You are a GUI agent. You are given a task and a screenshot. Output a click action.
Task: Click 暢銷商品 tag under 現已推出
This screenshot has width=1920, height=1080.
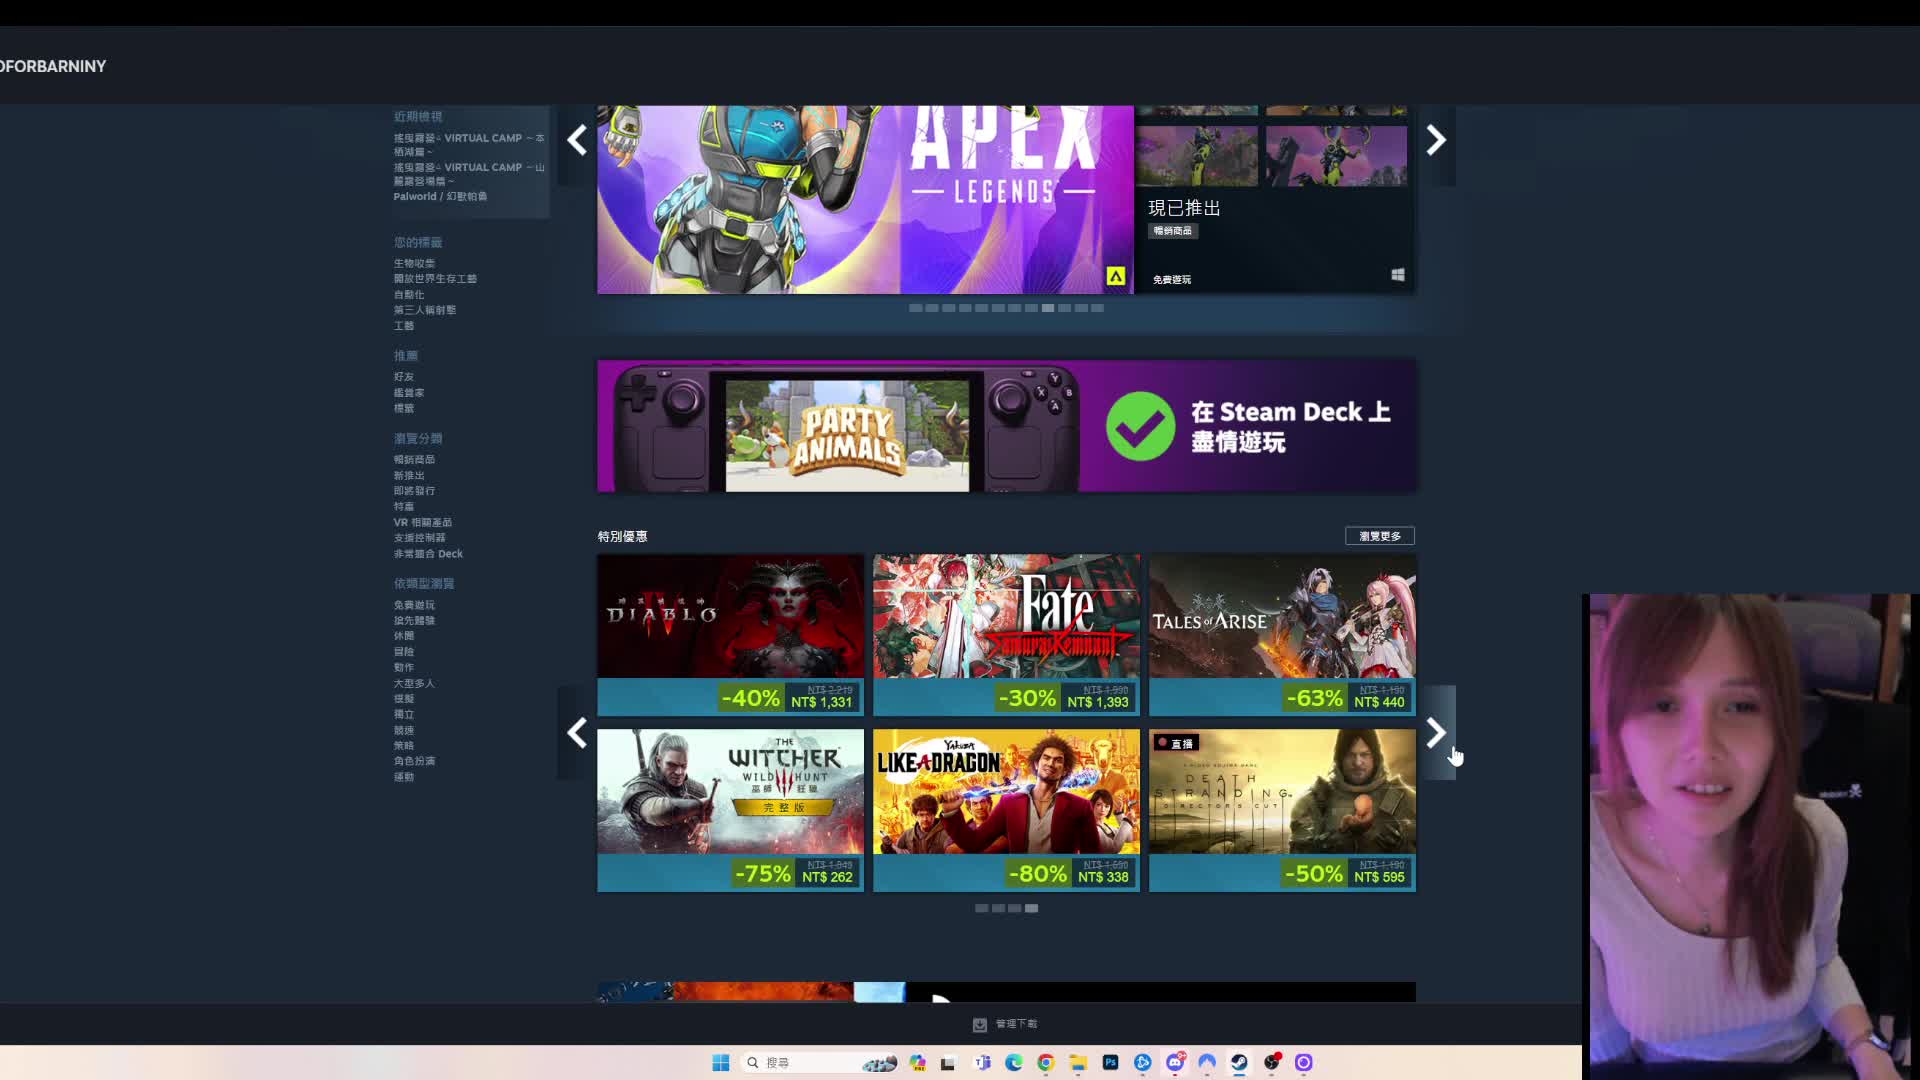(x=1173, y=231)
